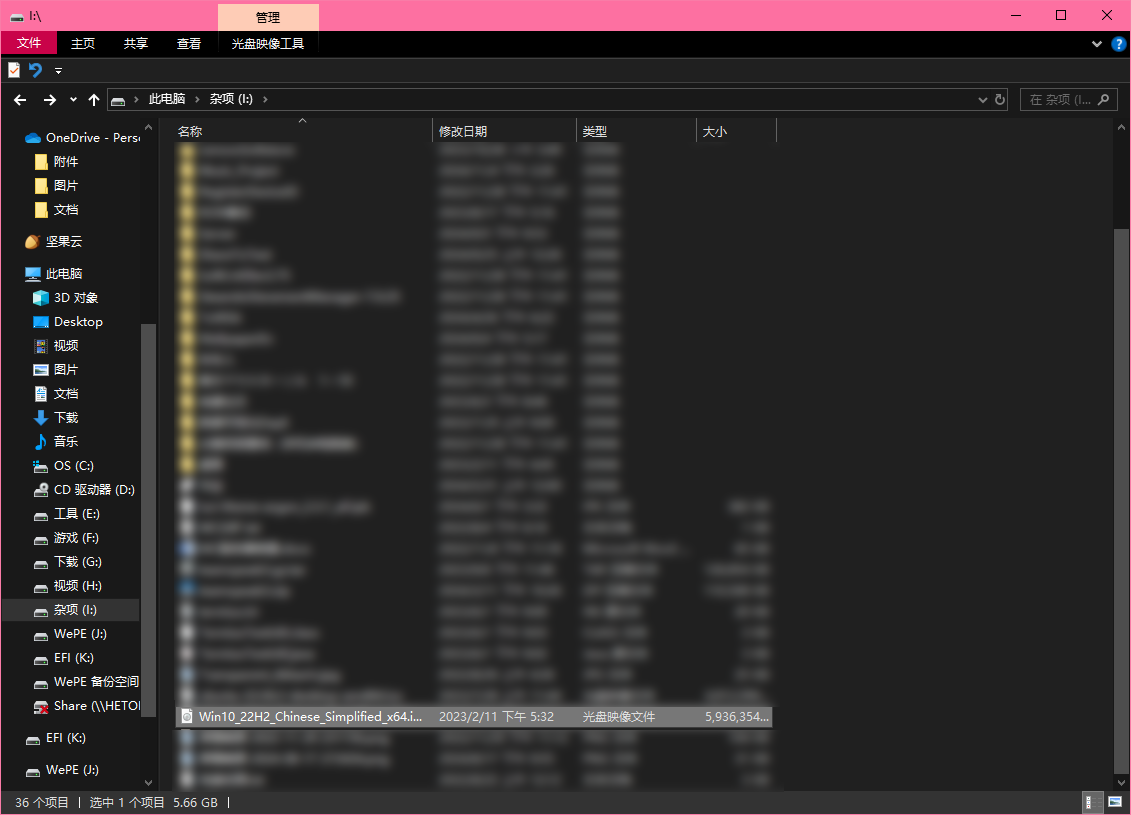This screenshot has height=815, width=1131.
Task: Open the 光盘映像工具 tab
Action: pyautogui.click(x=268, y=44)
